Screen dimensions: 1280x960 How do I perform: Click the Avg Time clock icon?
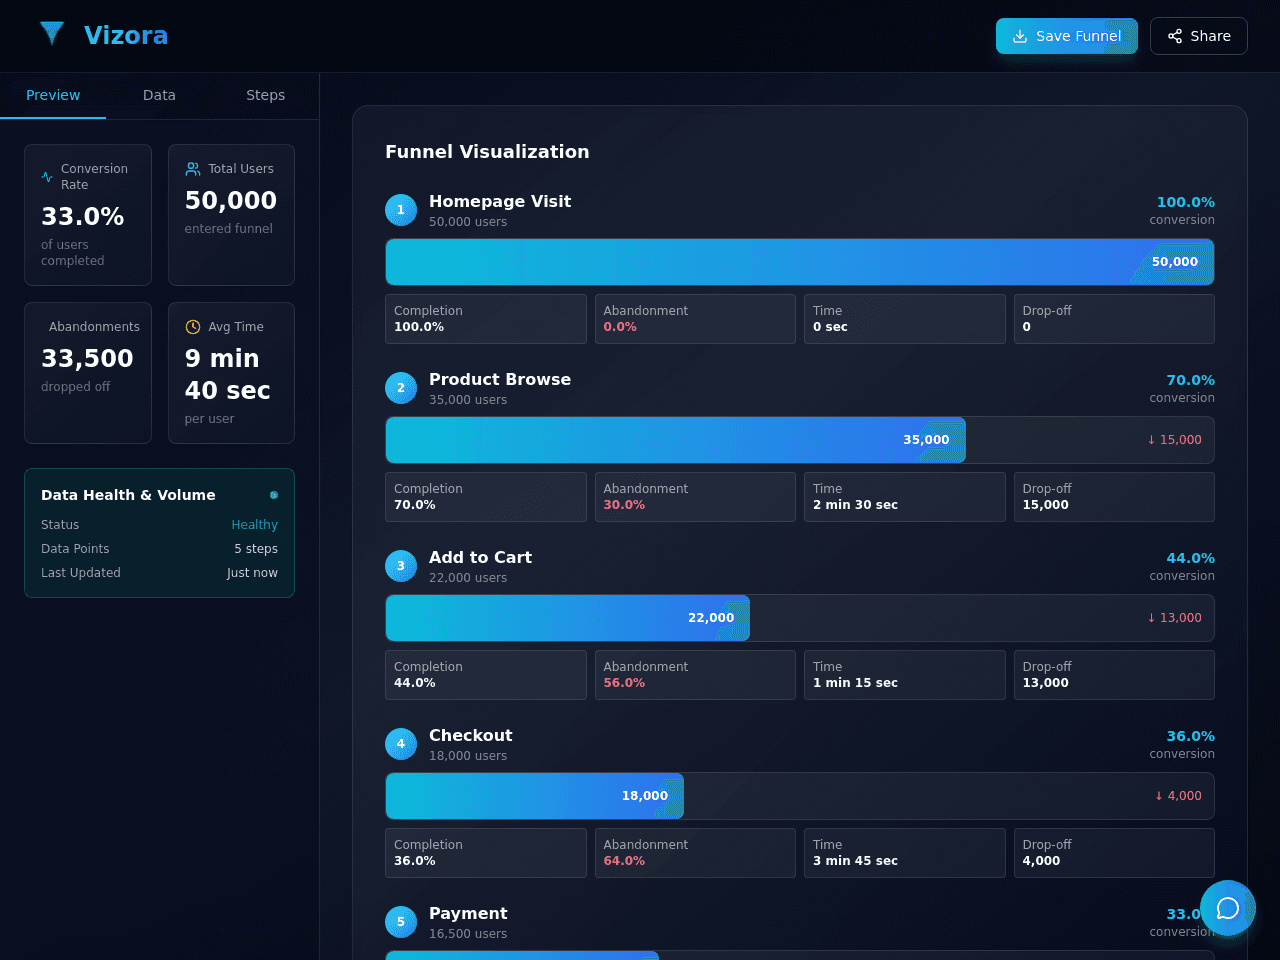tap(193, 327)
